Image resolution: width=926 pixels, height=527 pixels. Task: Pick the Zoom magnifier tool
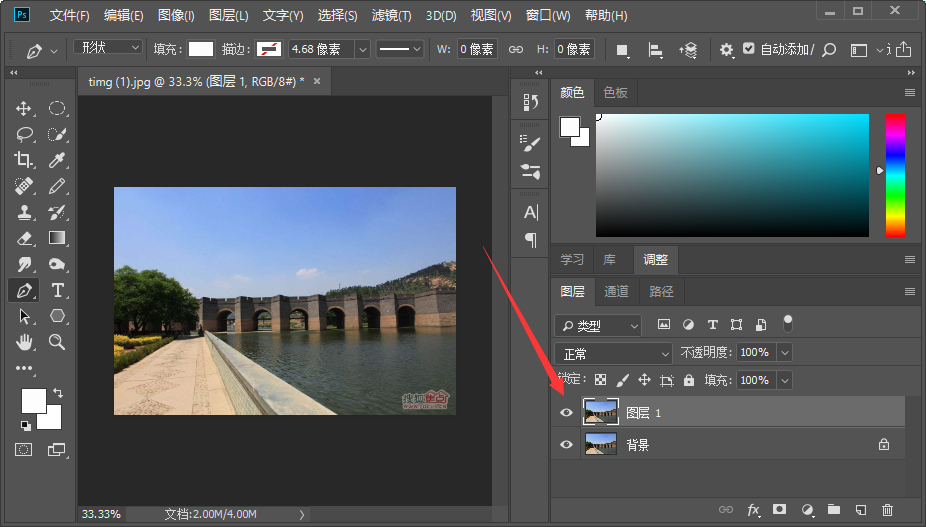(58, 342)
